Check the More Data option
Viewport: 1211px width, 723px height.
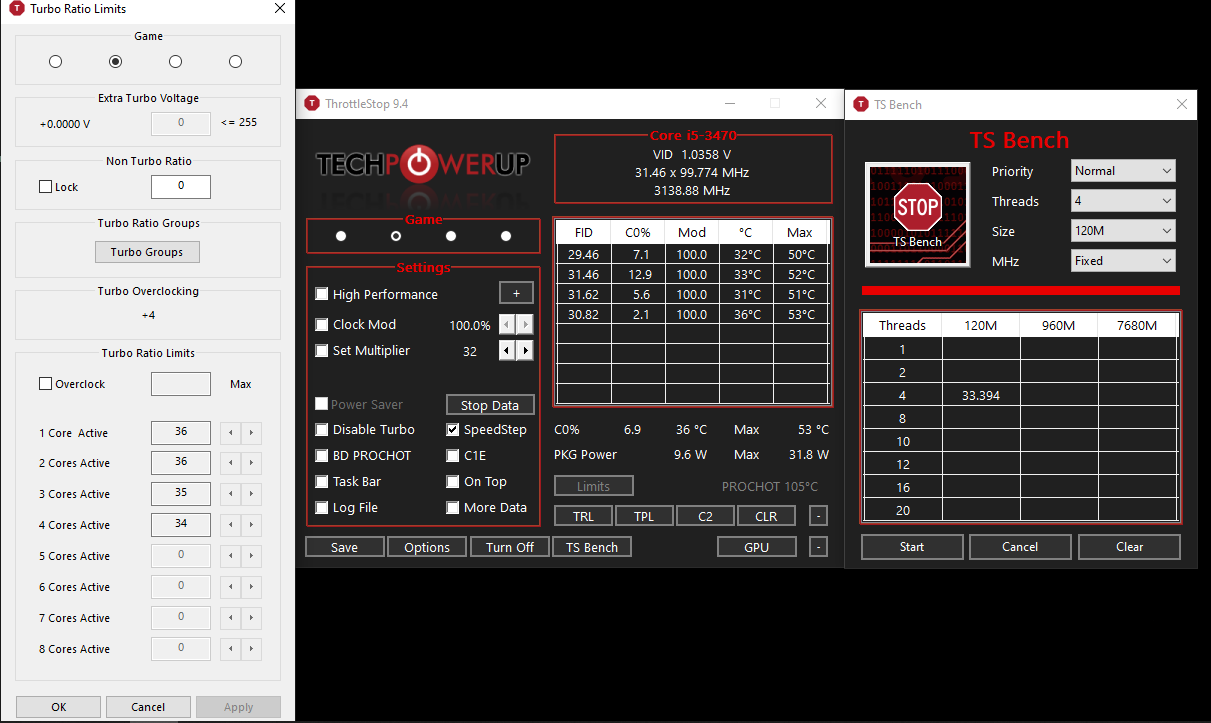click(453, 507)
